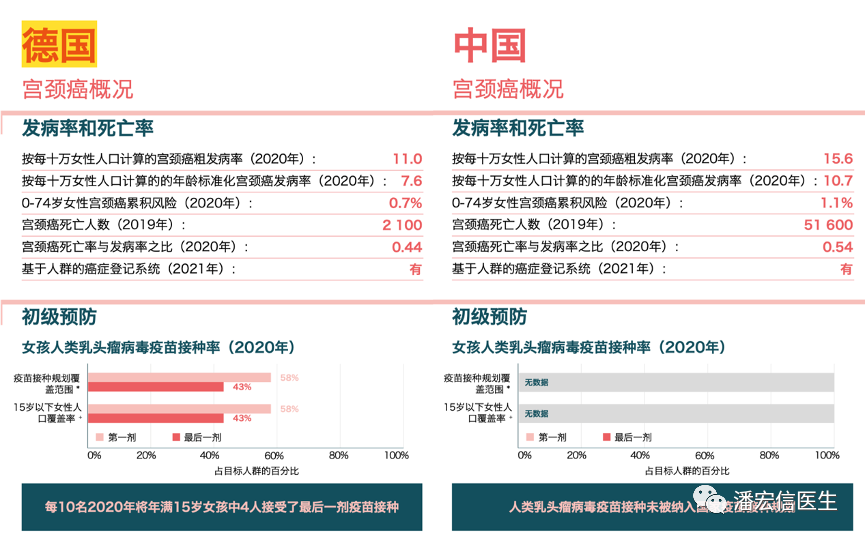Click 43% last-dose bar for 15岁以下女性人口覆盖率
866x539 pixels.
(156, 418)
